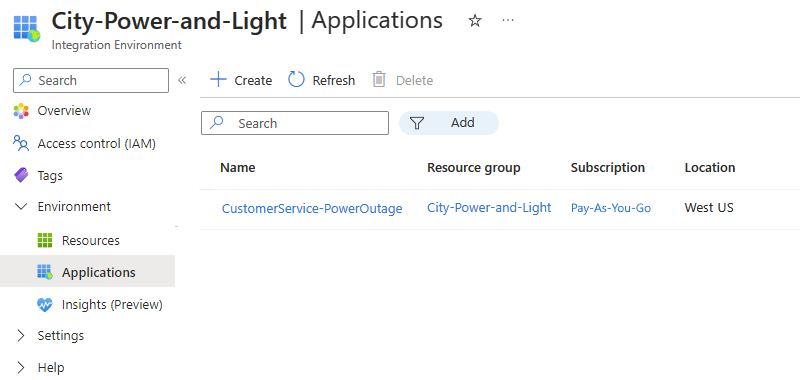Image resolution: width=800 pixels, height=380 pixels.
Task: Click the Create plus icon
Action: tap(218, 80)
